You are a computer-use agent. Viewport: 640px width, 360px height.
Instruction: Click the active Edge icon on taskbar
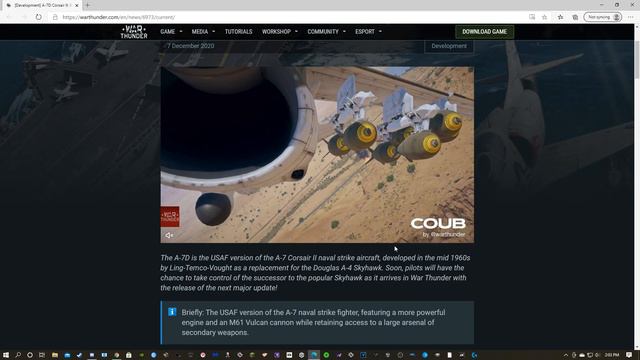point(314,355)
